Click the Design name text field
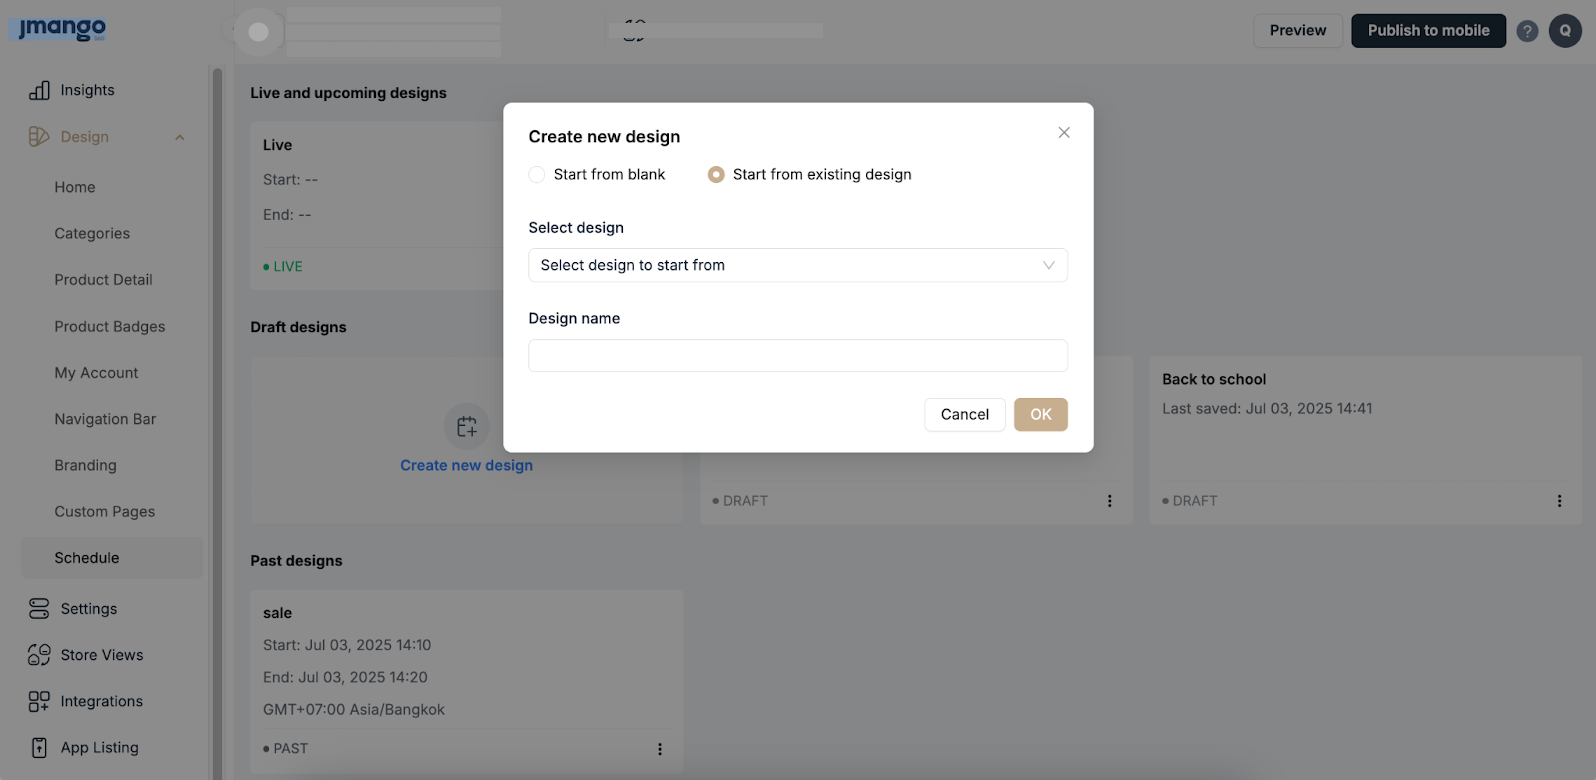The image size is (1596, 780). point(797,355)
